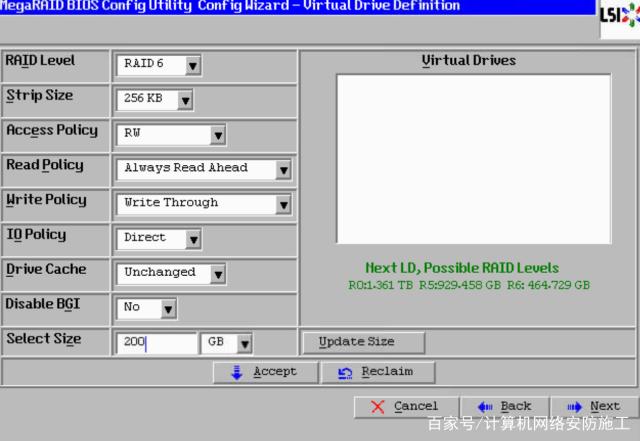This screenshot has height=441, width=640.
Task: Click the Virtual Drives list box
Action: (x=473, y=159)
